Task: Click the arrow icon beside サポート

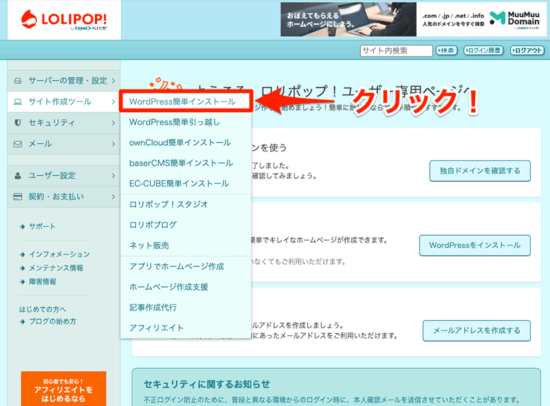Action: [x=22, y=227]
